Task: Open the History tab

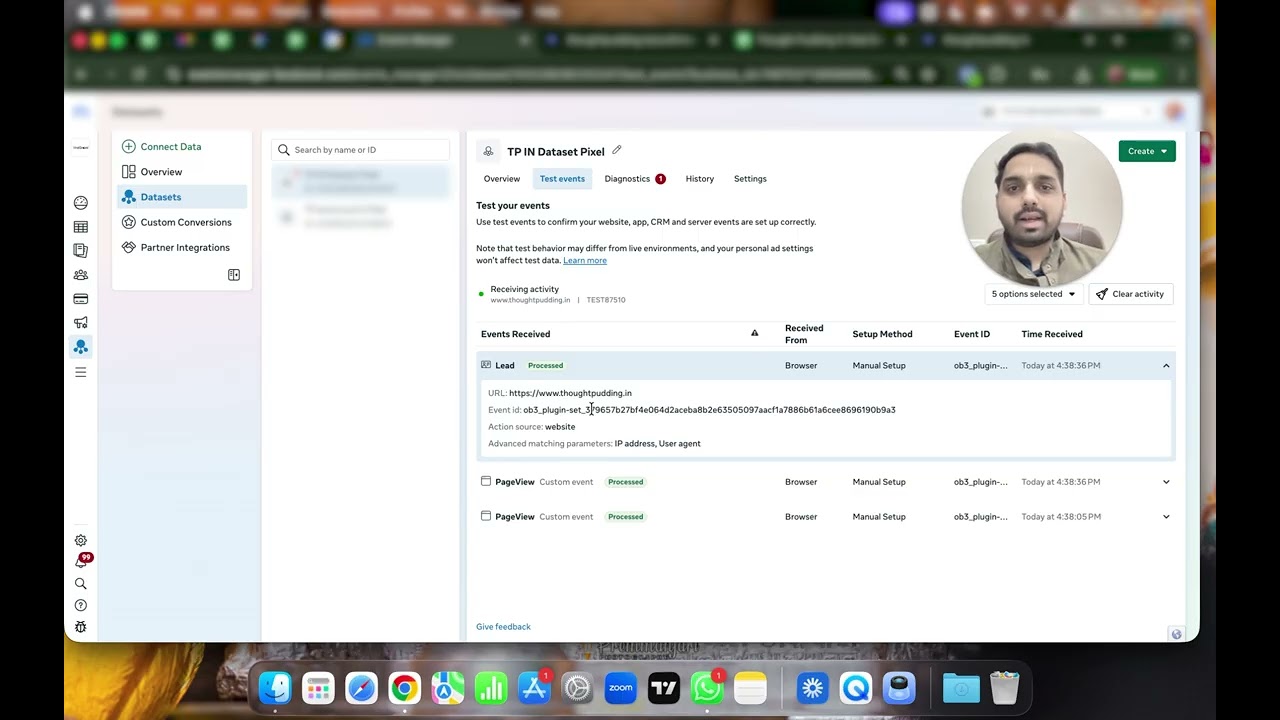Action: pyautogui.click(x=700, y=179)
